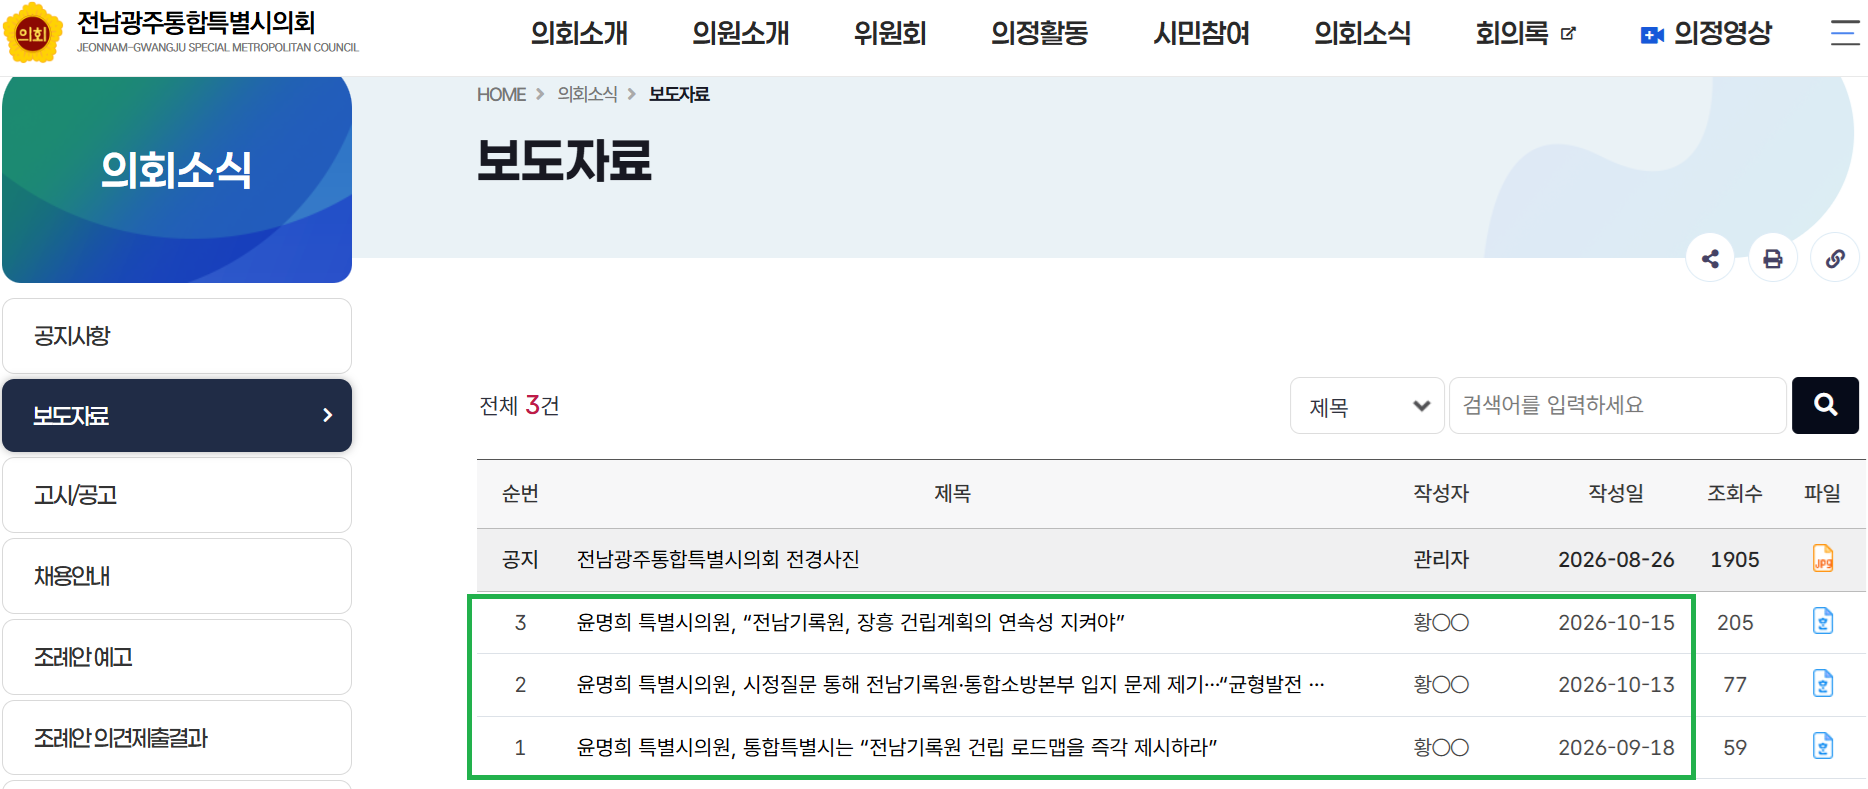The width and height of the screenshot is (1868, 789).
Task: Open the 의회소식 top menu
Action: pyautogui.click(x=1363, y=33)
